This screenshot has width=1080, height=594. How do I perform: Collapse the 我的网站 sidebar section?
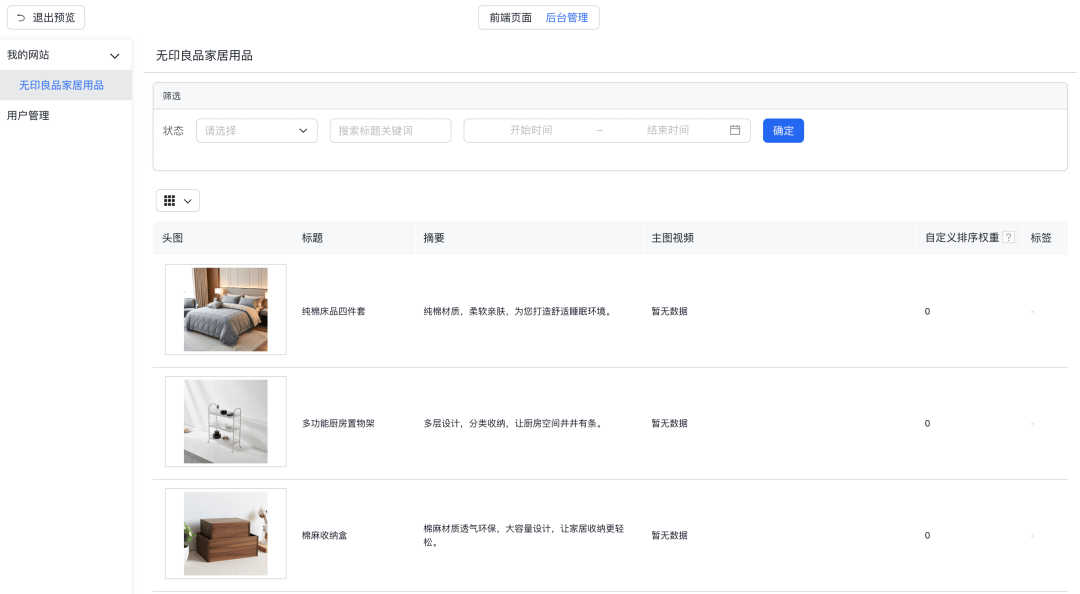pyautogui.click(x=117, y=54)
